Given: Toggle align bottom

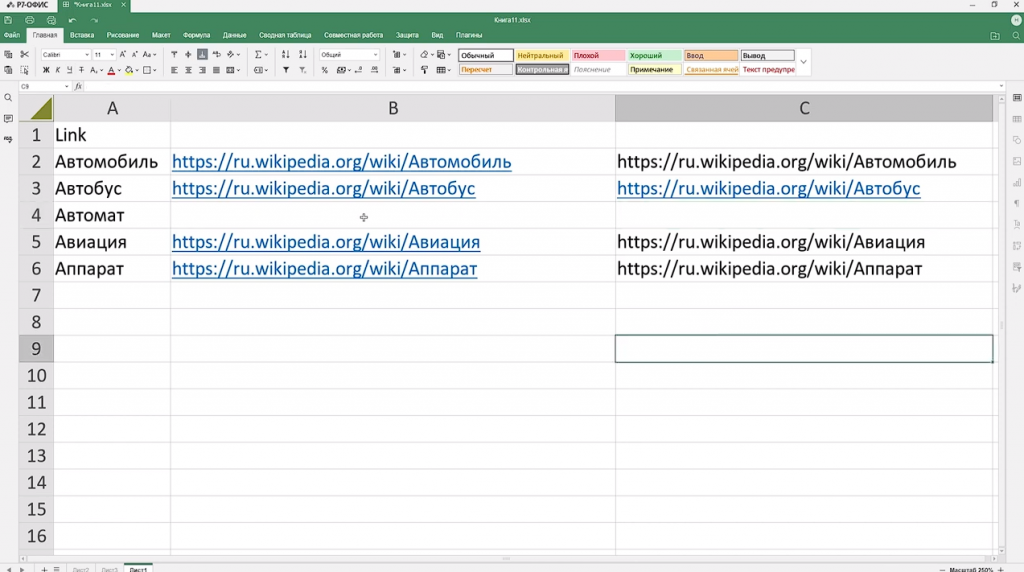Looking at the screenshot, I should (202, 55).
